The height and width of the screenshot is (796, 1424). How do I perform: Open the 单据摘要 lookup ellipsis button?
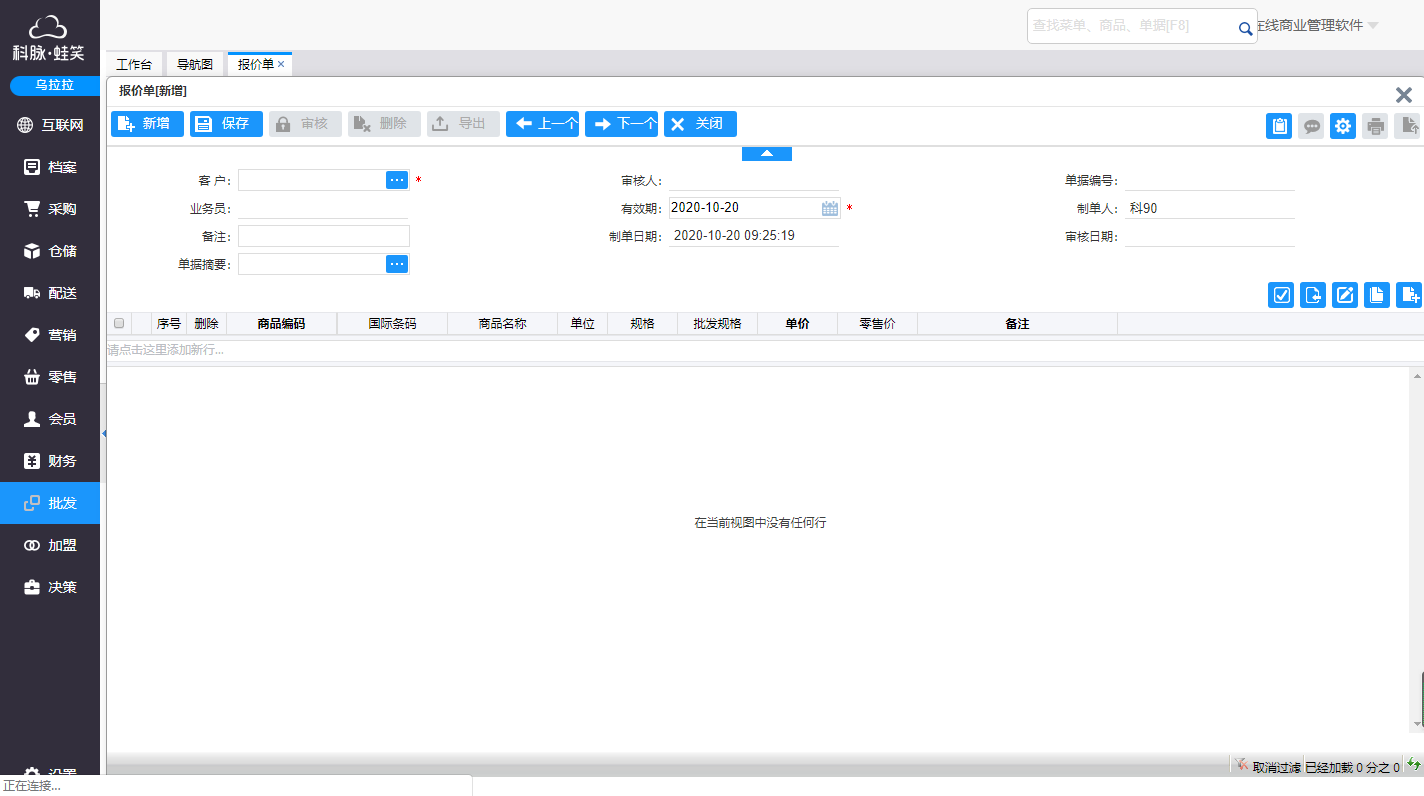397,264
